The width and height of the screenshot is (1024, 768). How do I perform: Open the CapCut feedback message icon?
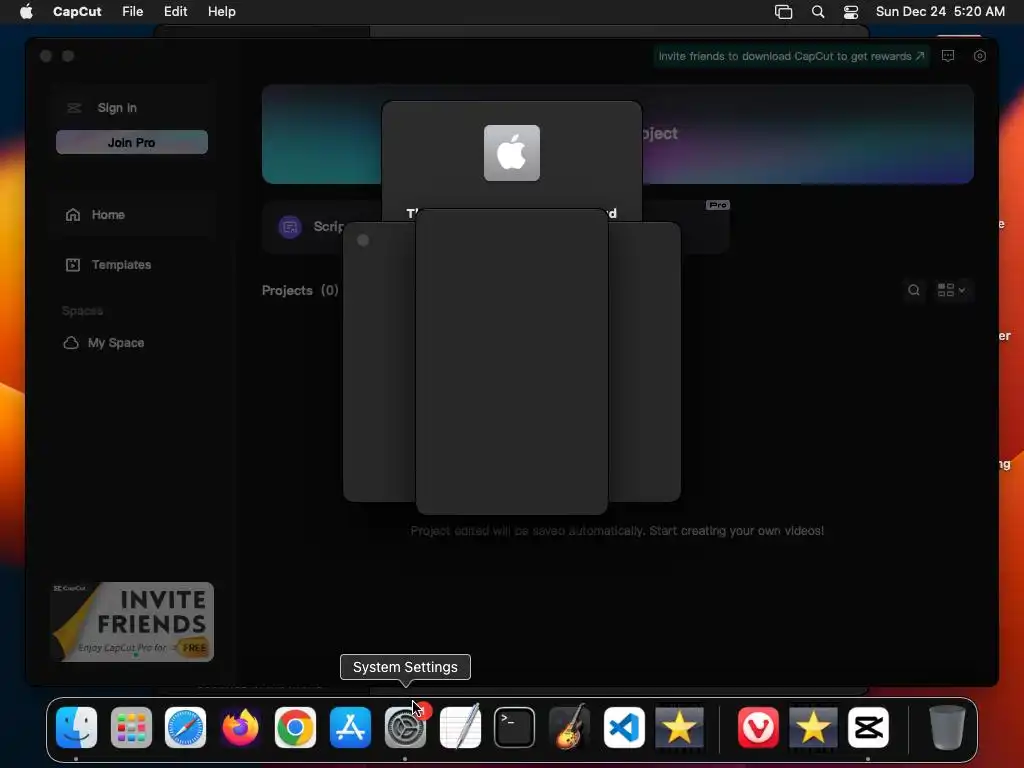click(948, 56)
